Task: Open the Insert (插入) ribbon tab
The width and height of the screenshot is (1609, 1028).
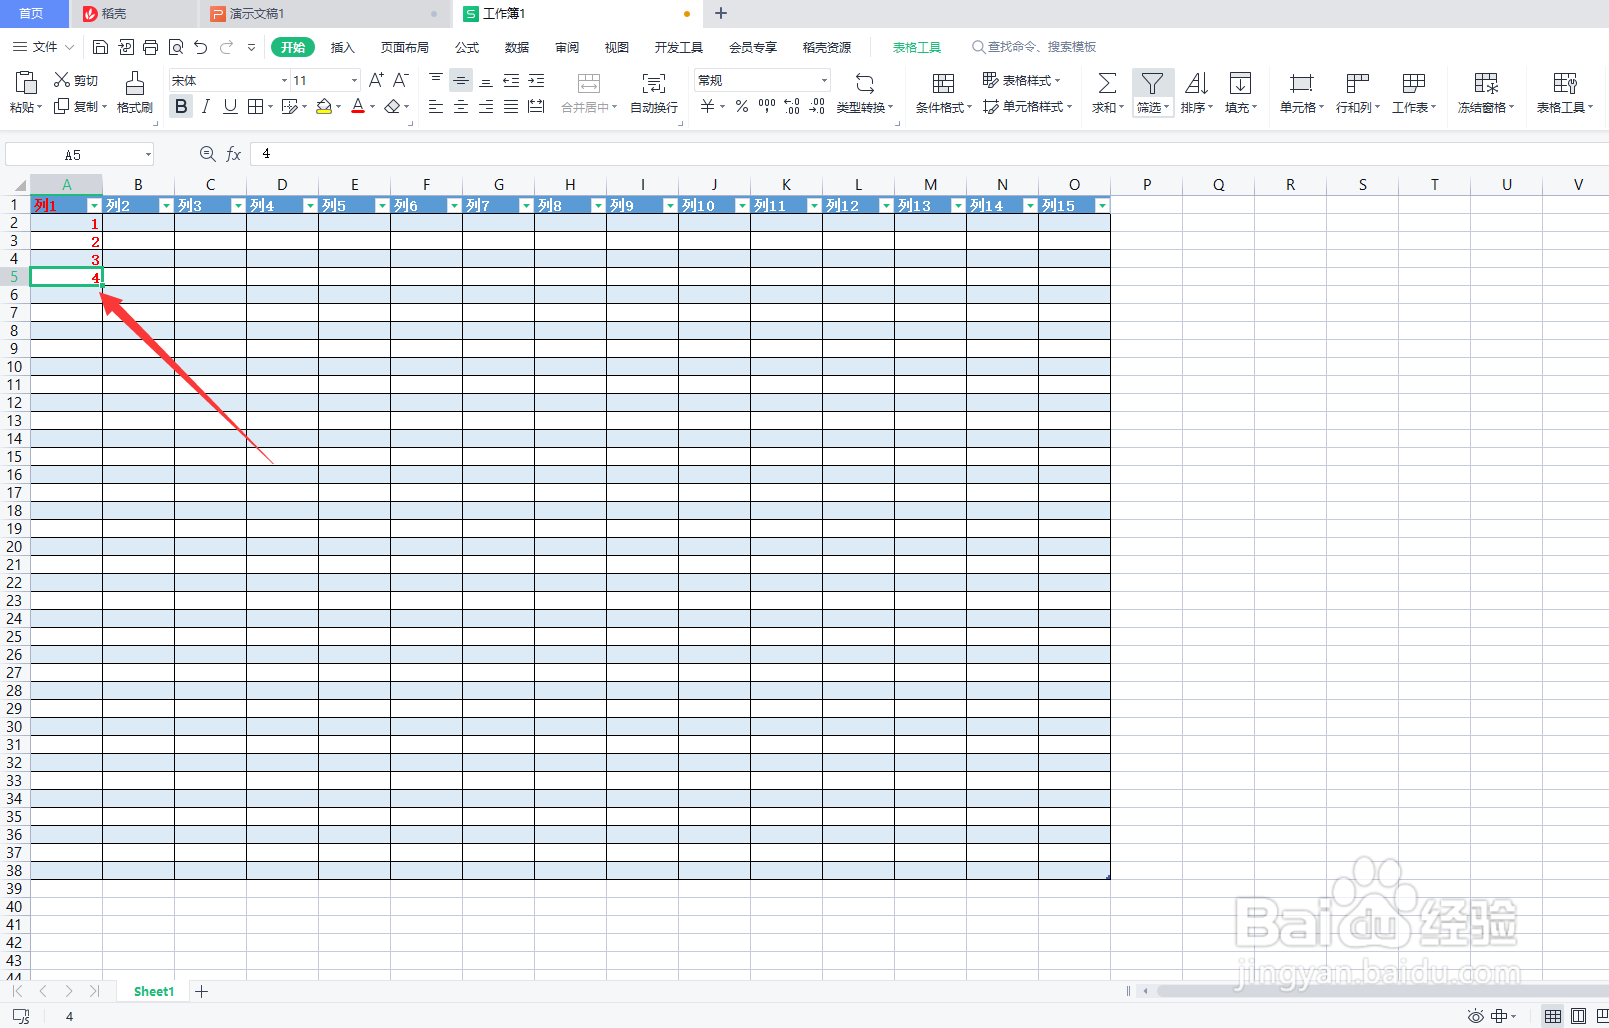Action: tap(343, 47)
